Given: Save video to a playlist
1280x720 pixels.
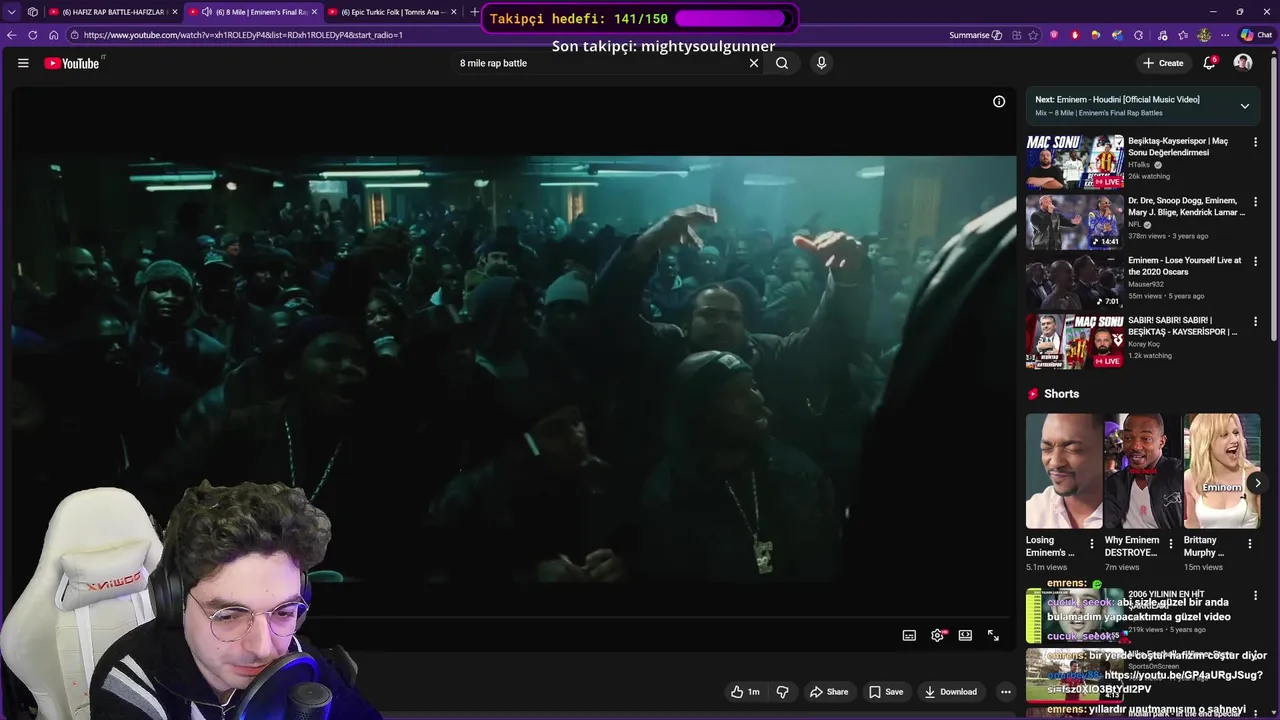Looking at the screenshot, I should coord(886,692).
